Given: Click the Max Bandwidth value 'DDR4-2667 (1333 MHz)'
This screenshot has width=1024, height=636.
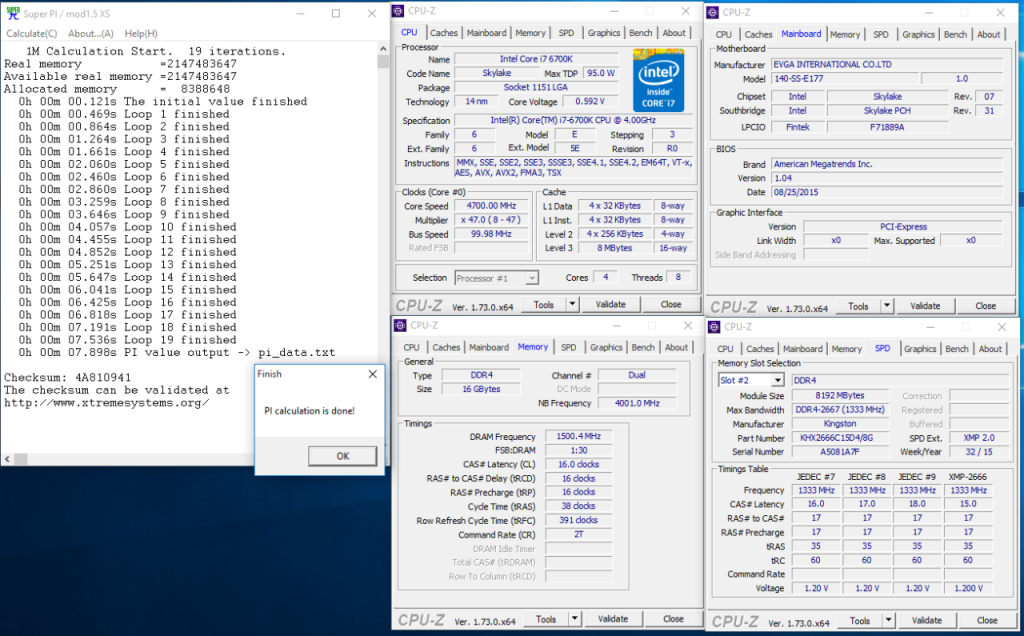Looking at the screenshot, I should pos(839,409).
